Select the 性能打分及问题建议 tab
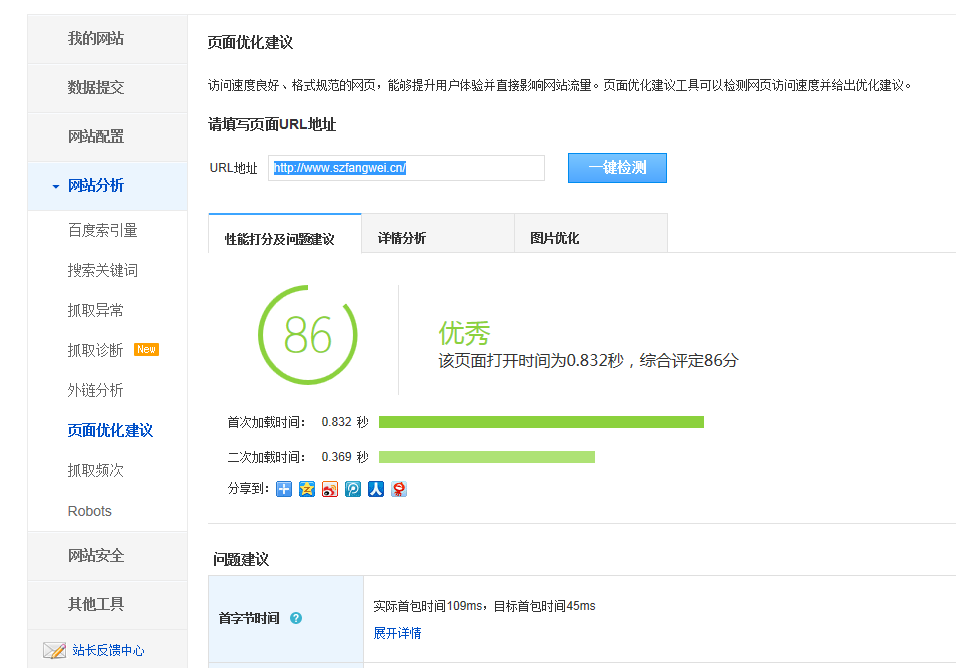Screen dimensions: 956x668 pyautogui.click(x=280, y=239)
